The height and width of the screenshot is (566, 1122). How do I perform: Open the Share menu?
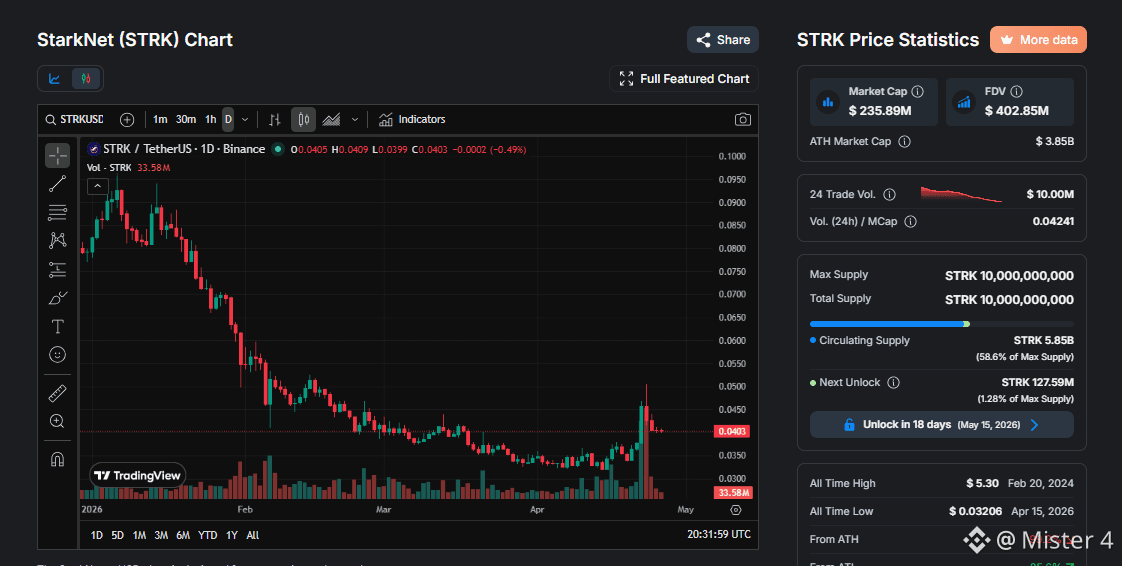coord(723,40)
